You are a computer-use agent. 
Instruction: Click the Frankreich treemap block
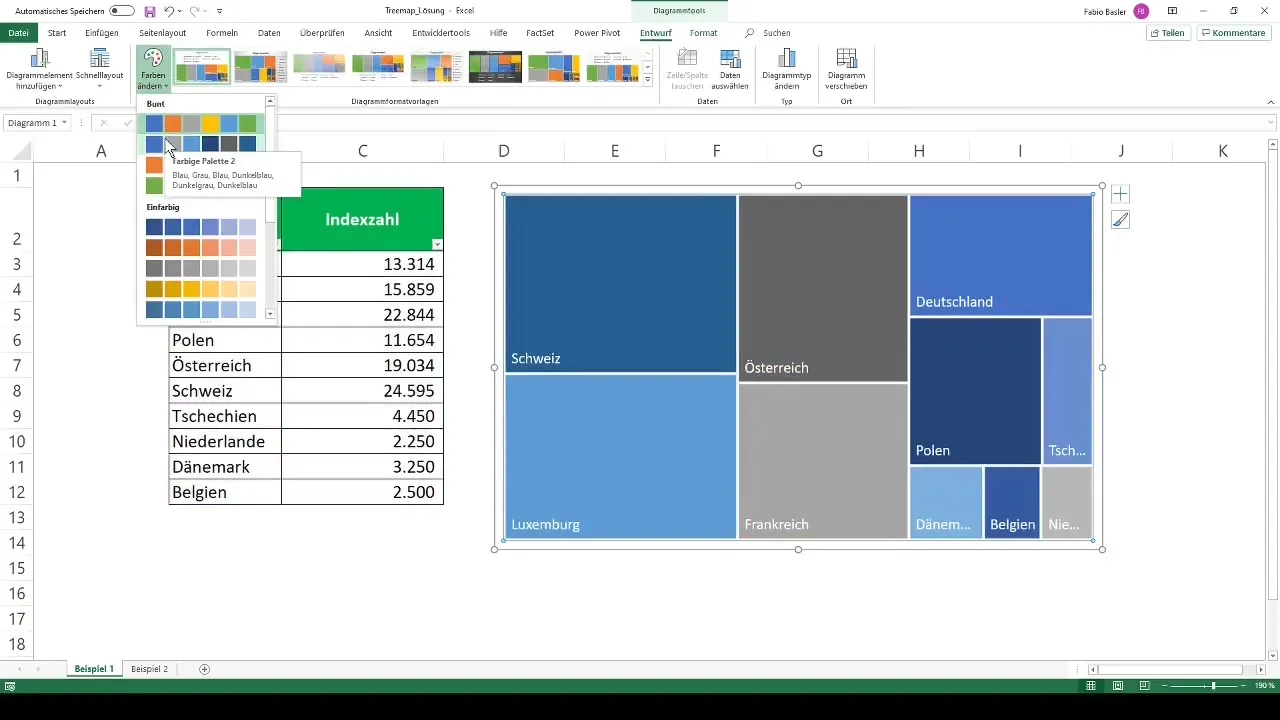tap(823, 461)
